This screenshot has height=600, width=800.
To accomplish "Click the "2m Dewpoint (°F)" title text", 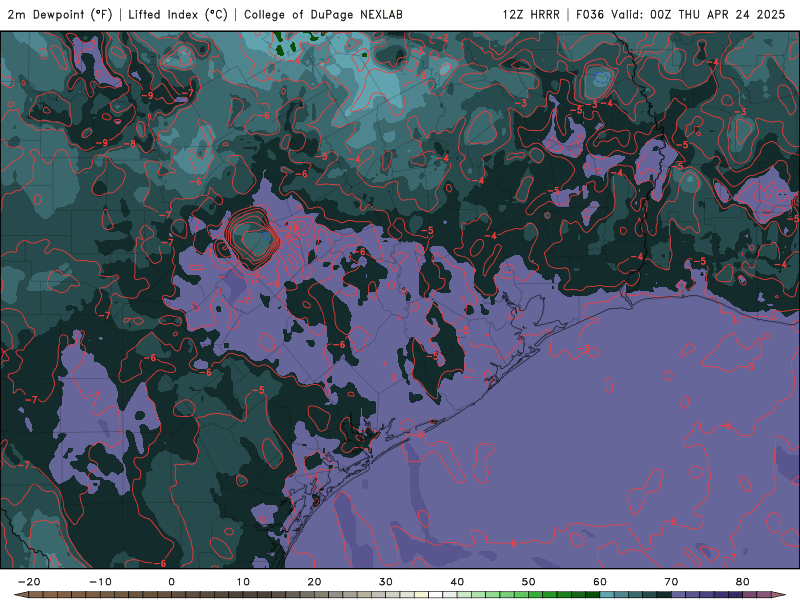I will click(x=60, y=15).
